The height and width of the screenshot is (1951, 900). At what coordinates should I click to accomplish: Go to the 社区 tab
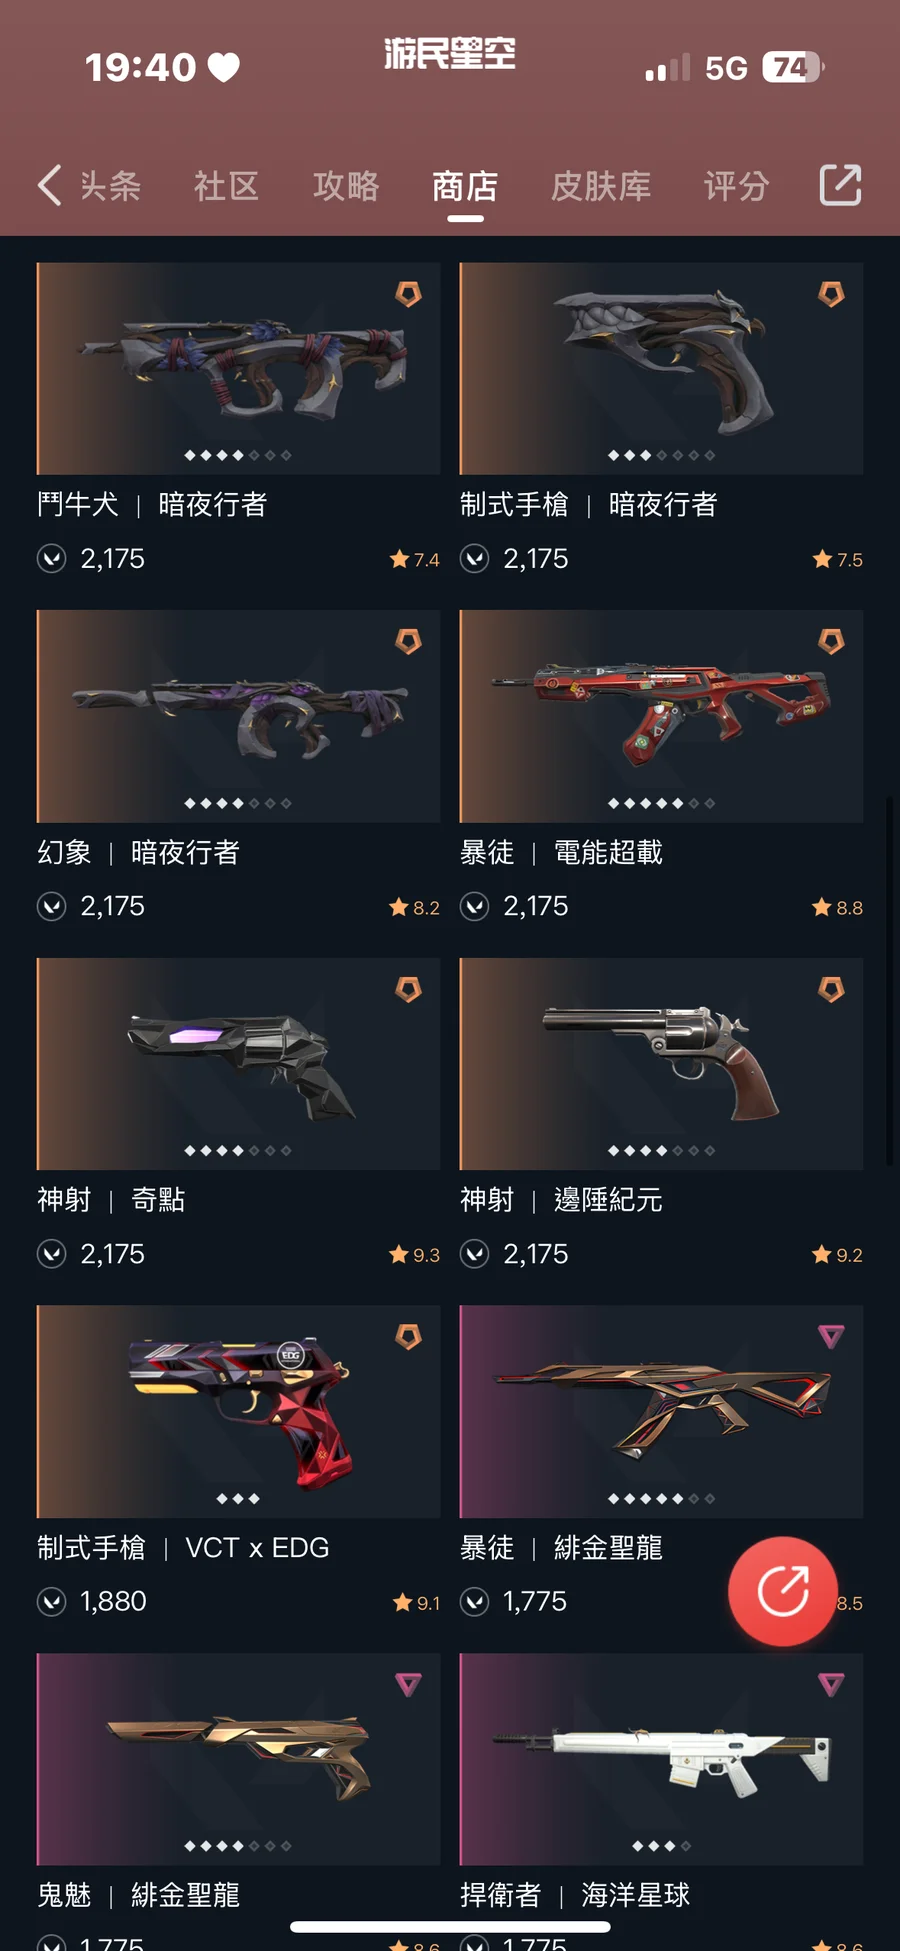(227, 186)
